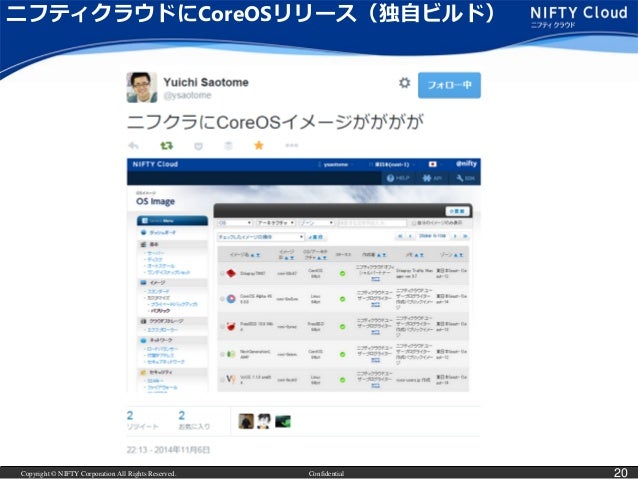This screenshot has height=479, width=638.
Task: Click the red Stingray image icon
Action: (x=231, y=273)
